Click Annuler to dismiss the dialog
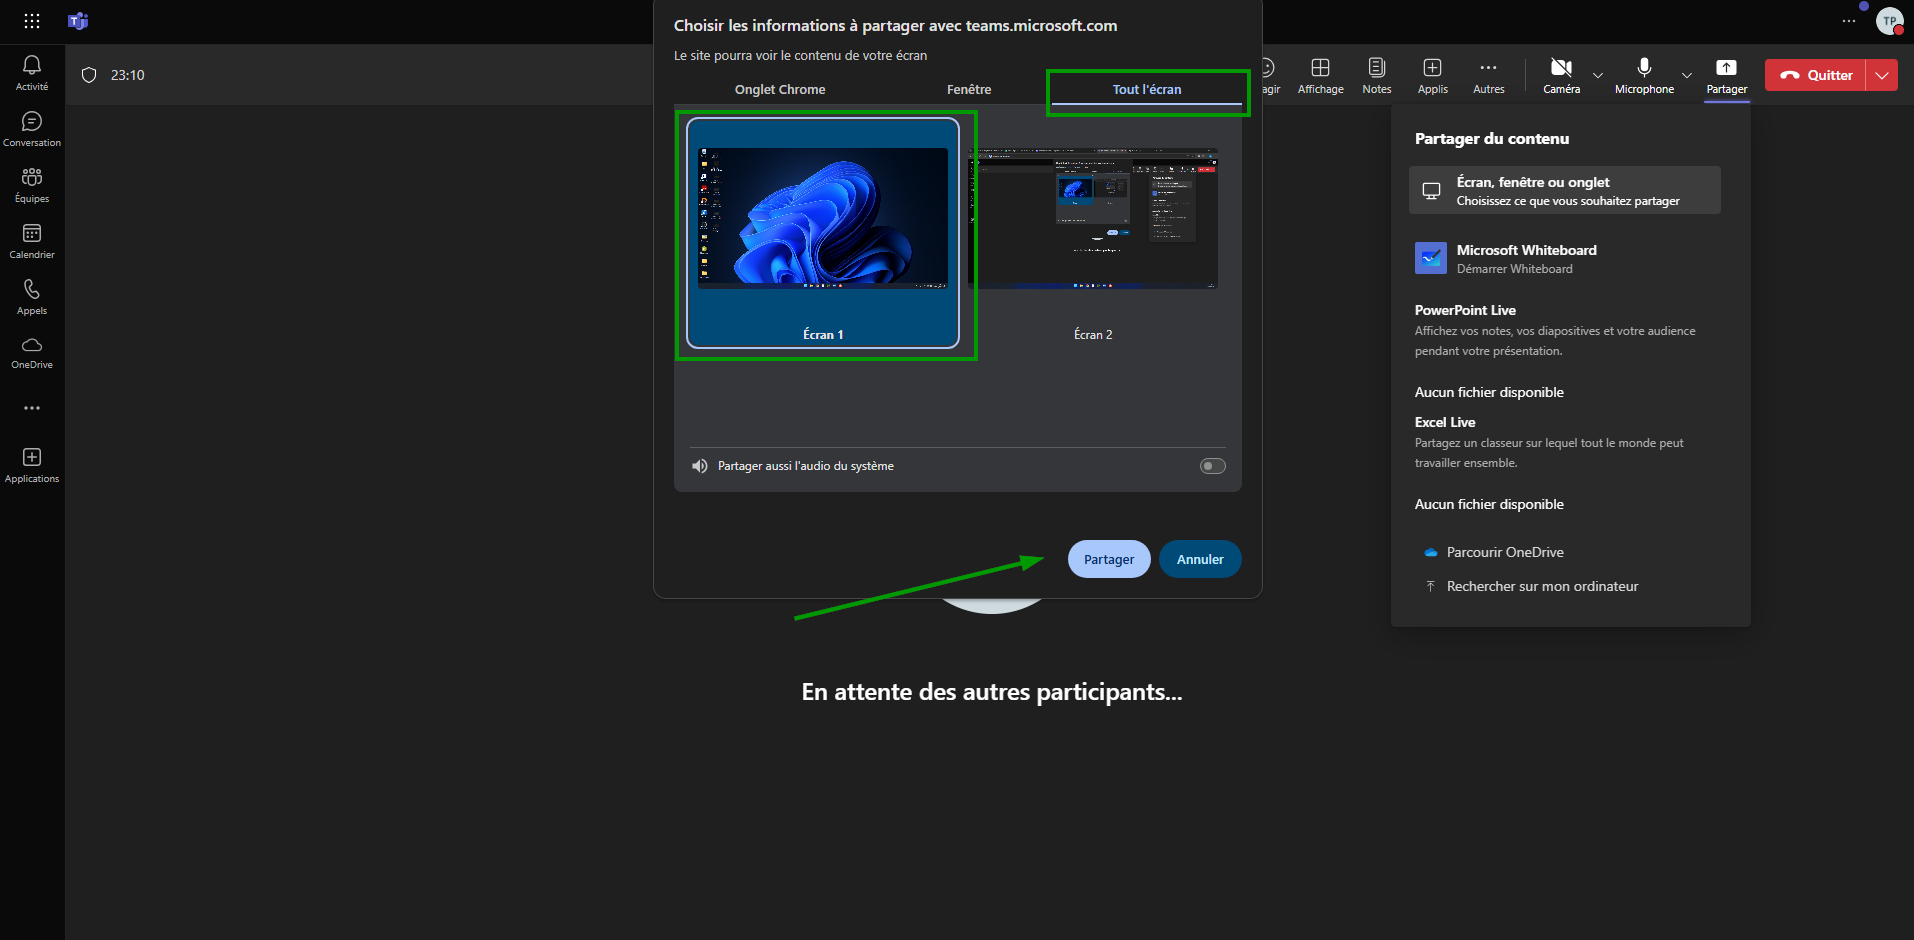 1200,559
